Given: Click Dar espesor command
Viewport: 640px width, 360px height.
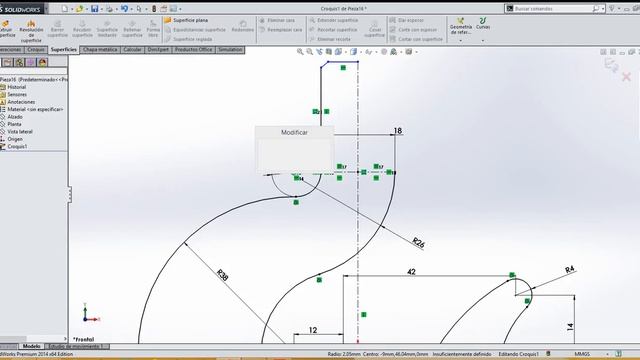Looking at the screenshot, I should pos(407,20).
